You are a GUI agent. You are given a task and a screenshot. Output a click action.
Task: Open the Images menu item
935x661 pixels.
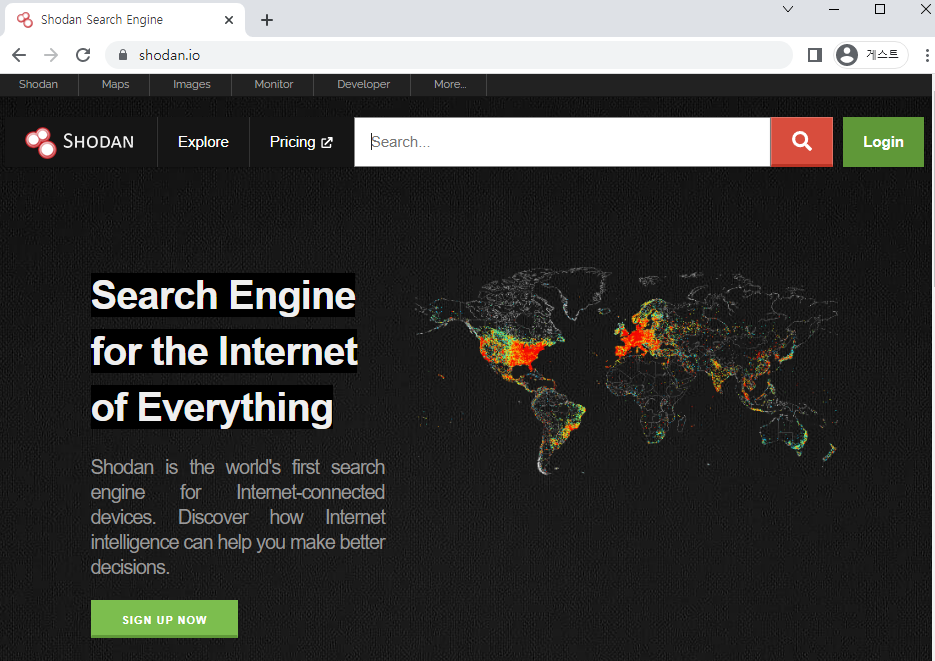(x=191, y=85)
